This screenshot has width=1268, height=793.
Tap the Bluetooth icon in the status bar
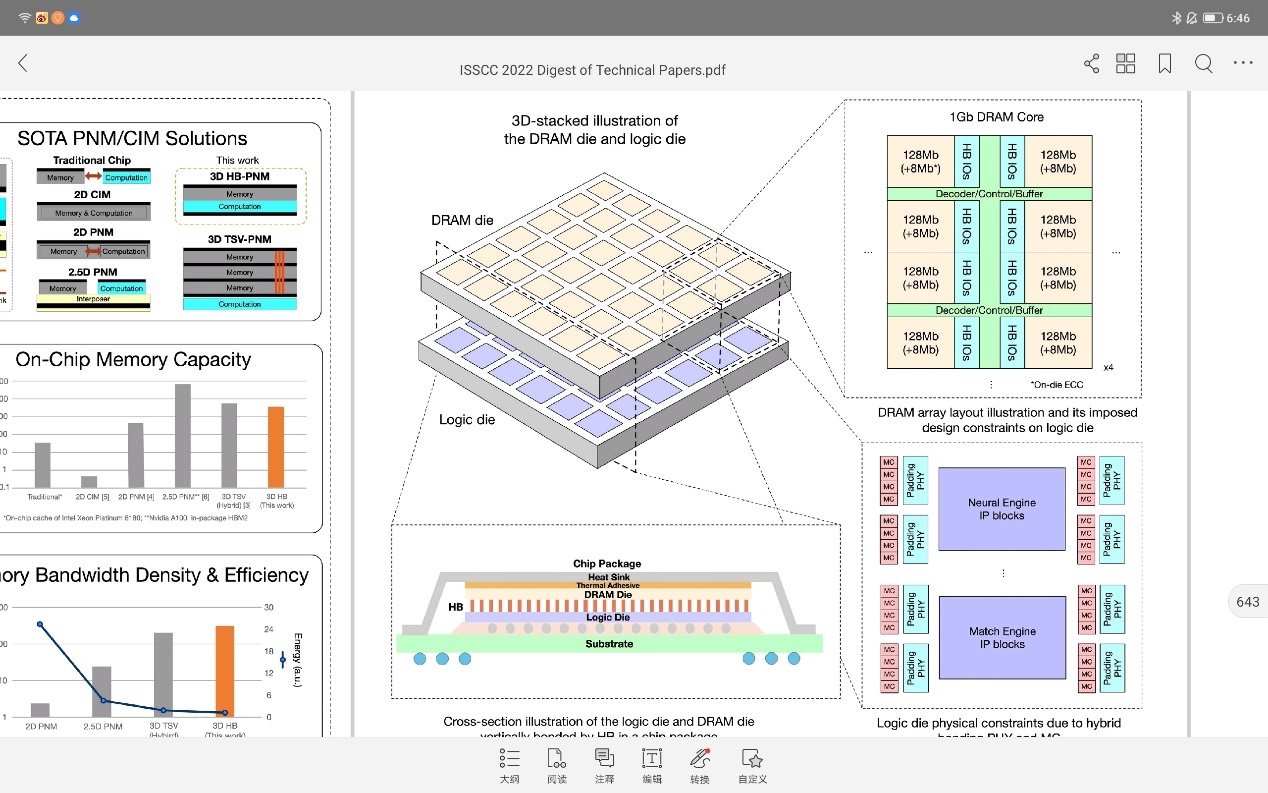tap(1177, 18)
